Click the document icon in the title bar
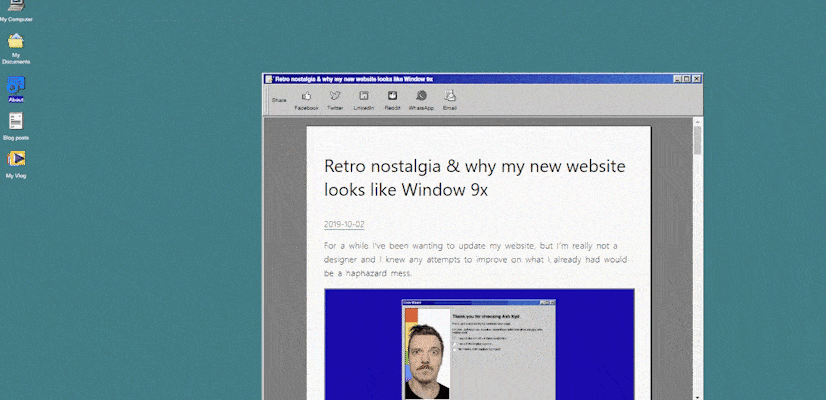This screenshot has width=826, height=400. coord(269,79)
